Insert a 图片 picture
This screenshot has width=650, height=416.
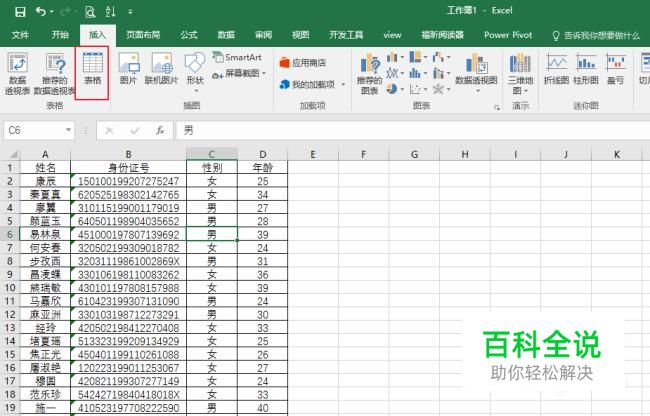point(129,69)
